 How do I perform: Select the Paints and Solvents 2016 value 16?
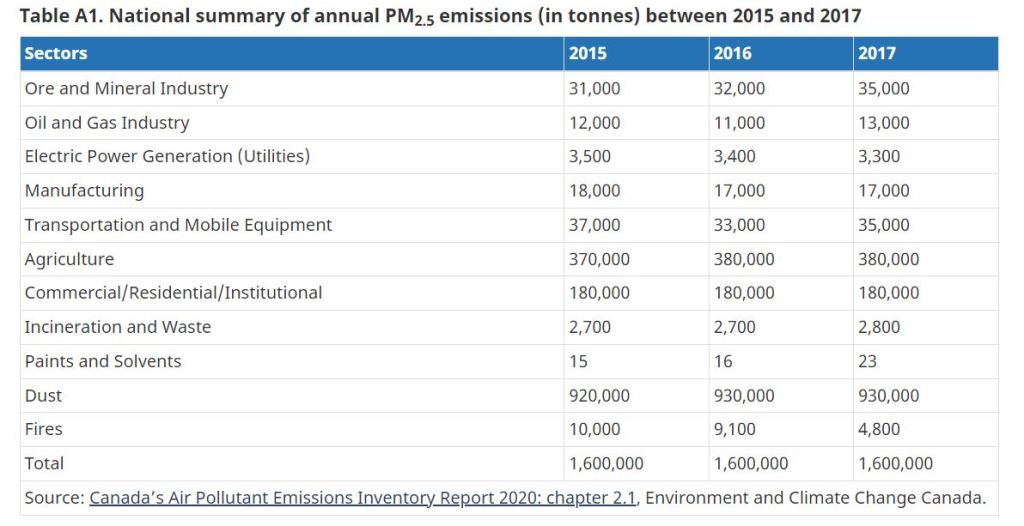(723, 361)
